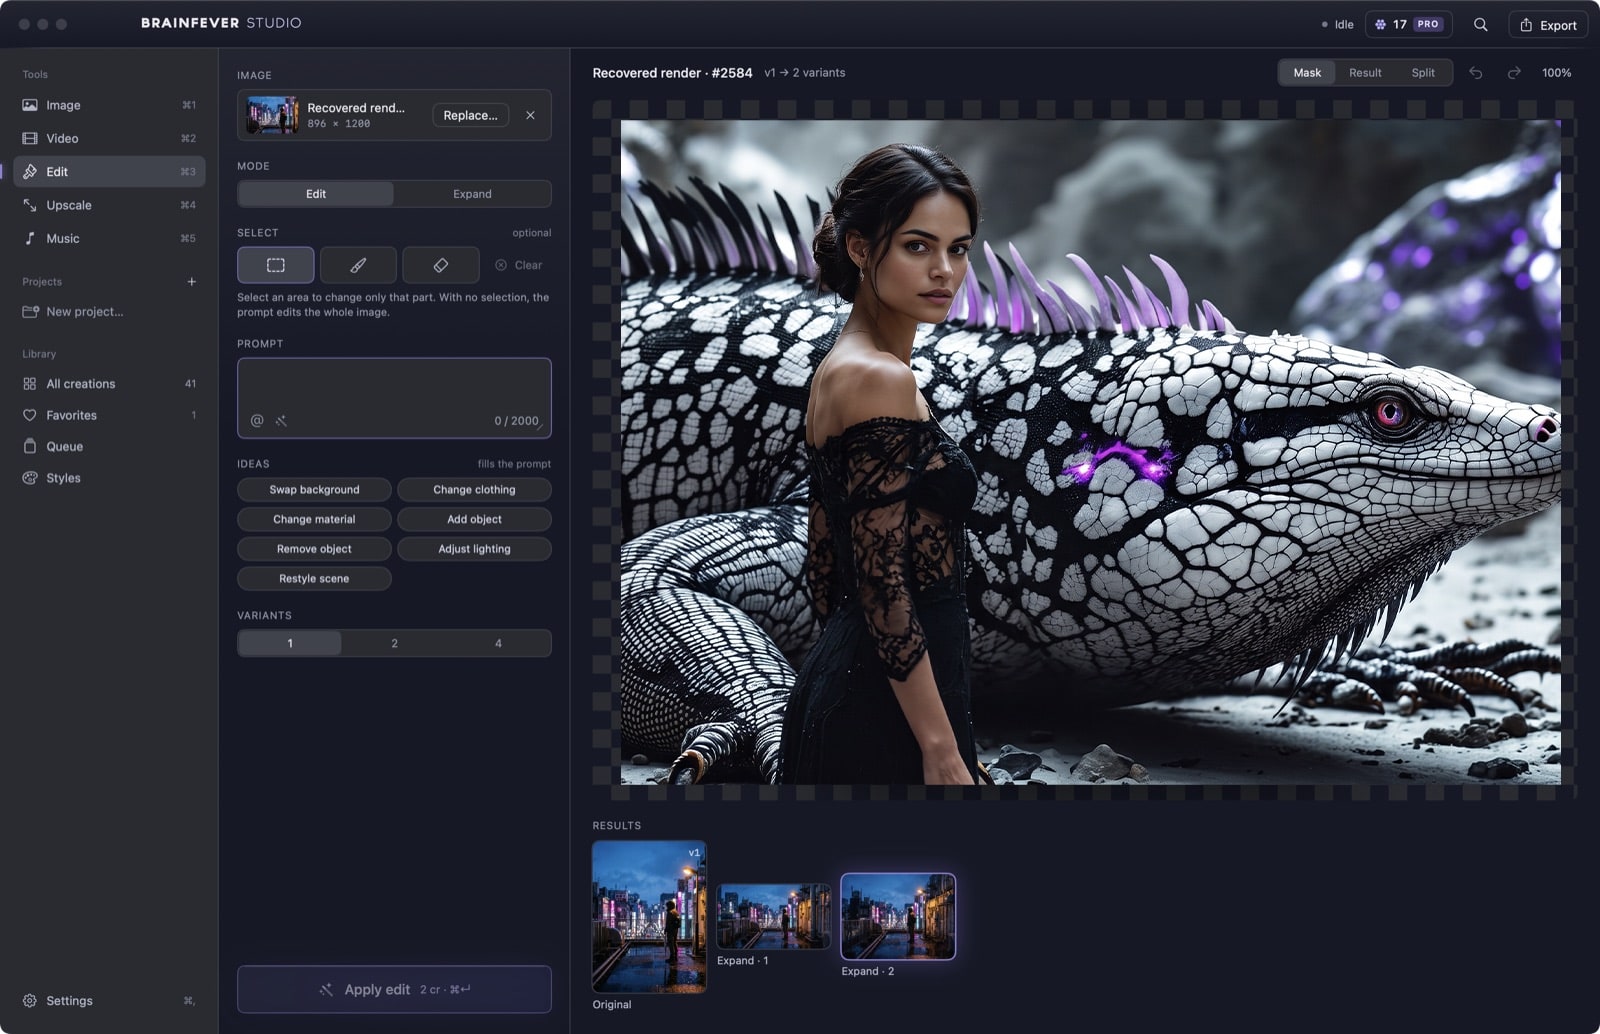The image size is (1600, 1034).
Task: Click the Export button
Action: coord(1548,25)
